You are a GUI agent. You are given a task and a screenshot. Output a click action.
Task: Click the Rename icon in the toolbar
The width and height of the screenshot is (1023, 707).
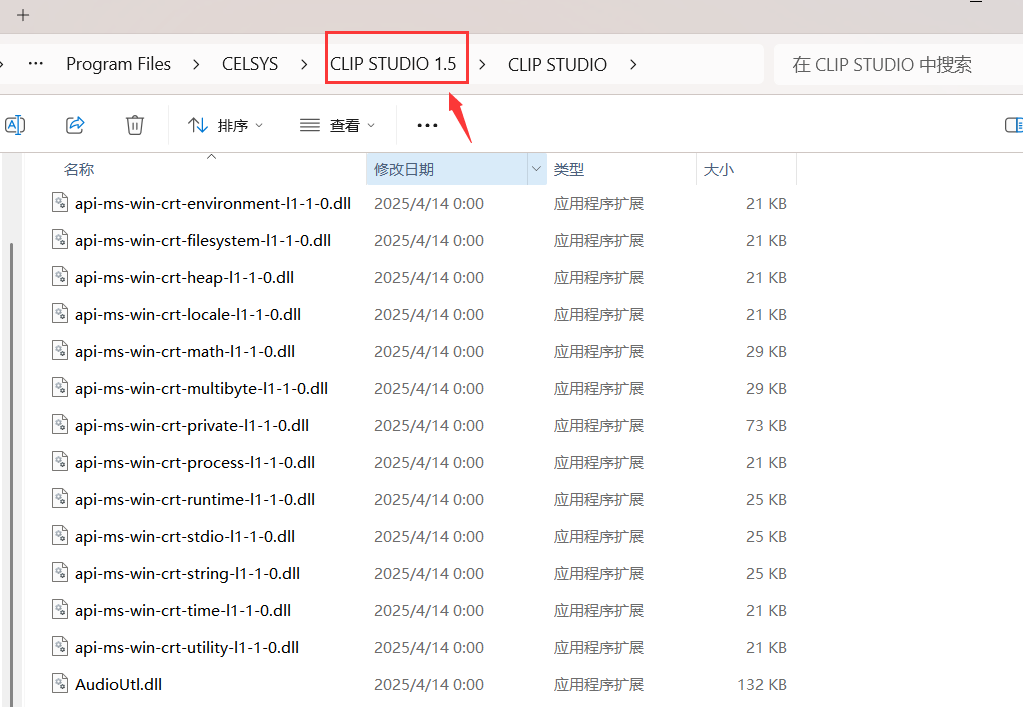15,124
